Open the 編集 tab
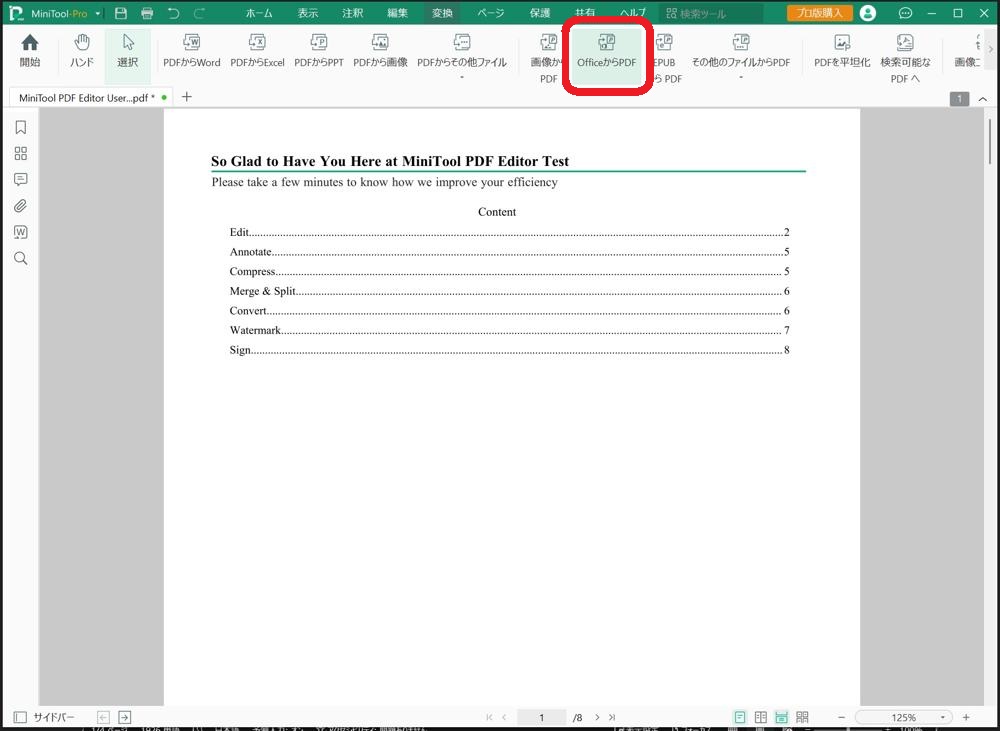This screenshot has height=731, width=1000. (x=397, y=13)
